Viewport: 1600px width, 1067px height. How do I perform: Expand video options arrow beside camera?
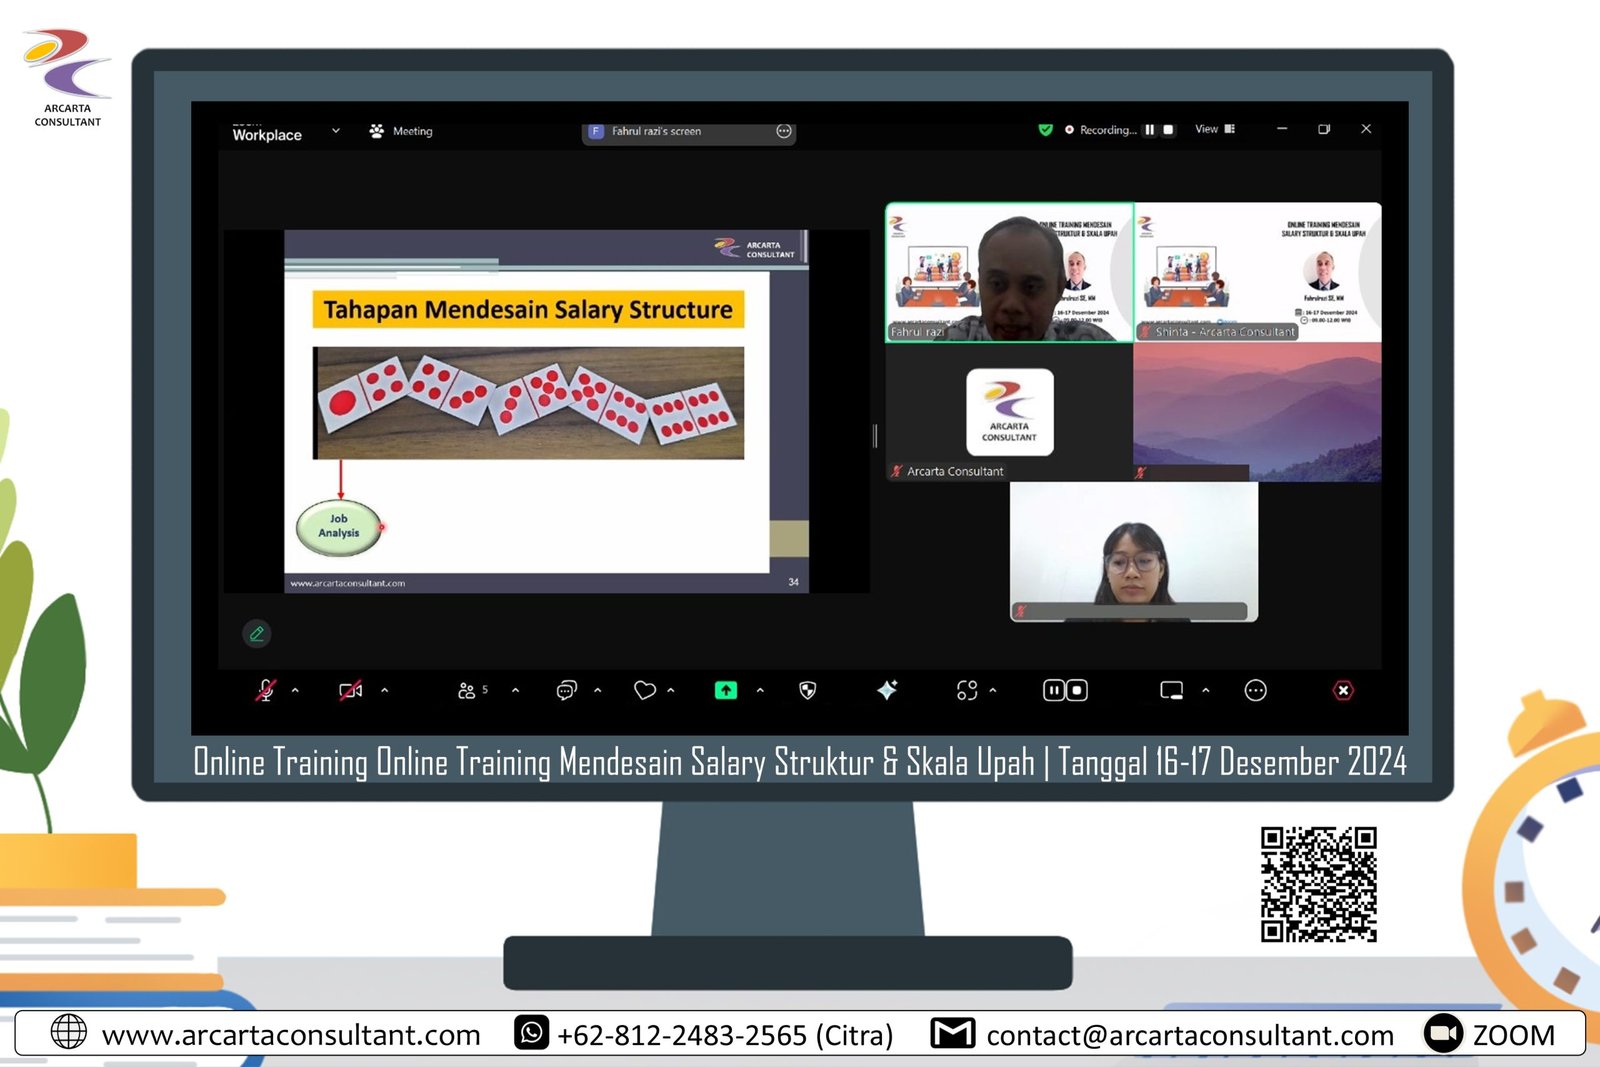click(385, 690)
